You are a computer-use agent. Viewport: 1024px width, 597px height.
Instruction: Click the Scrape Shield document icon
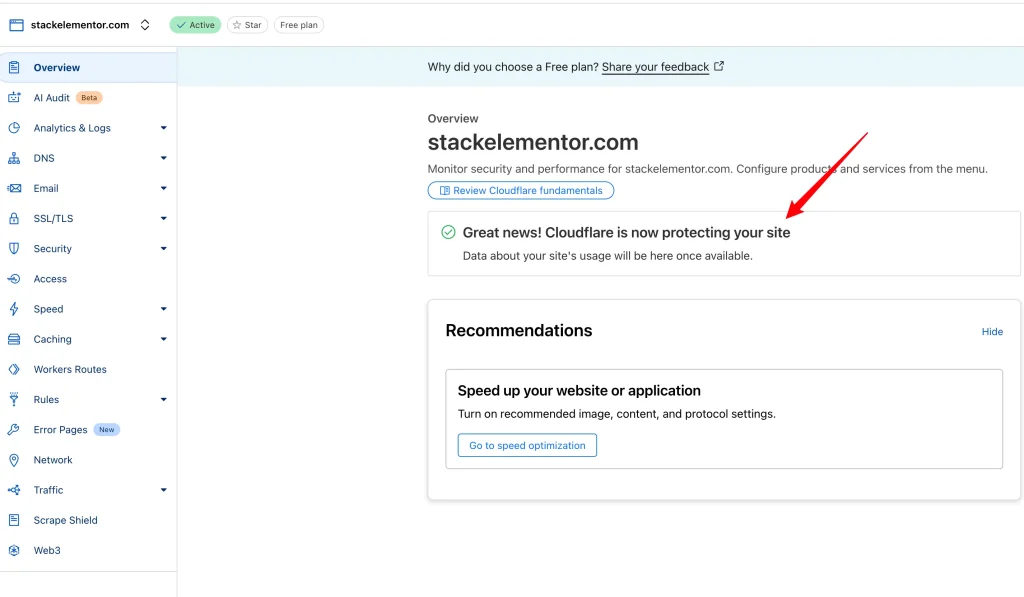[x=14, y=520]
